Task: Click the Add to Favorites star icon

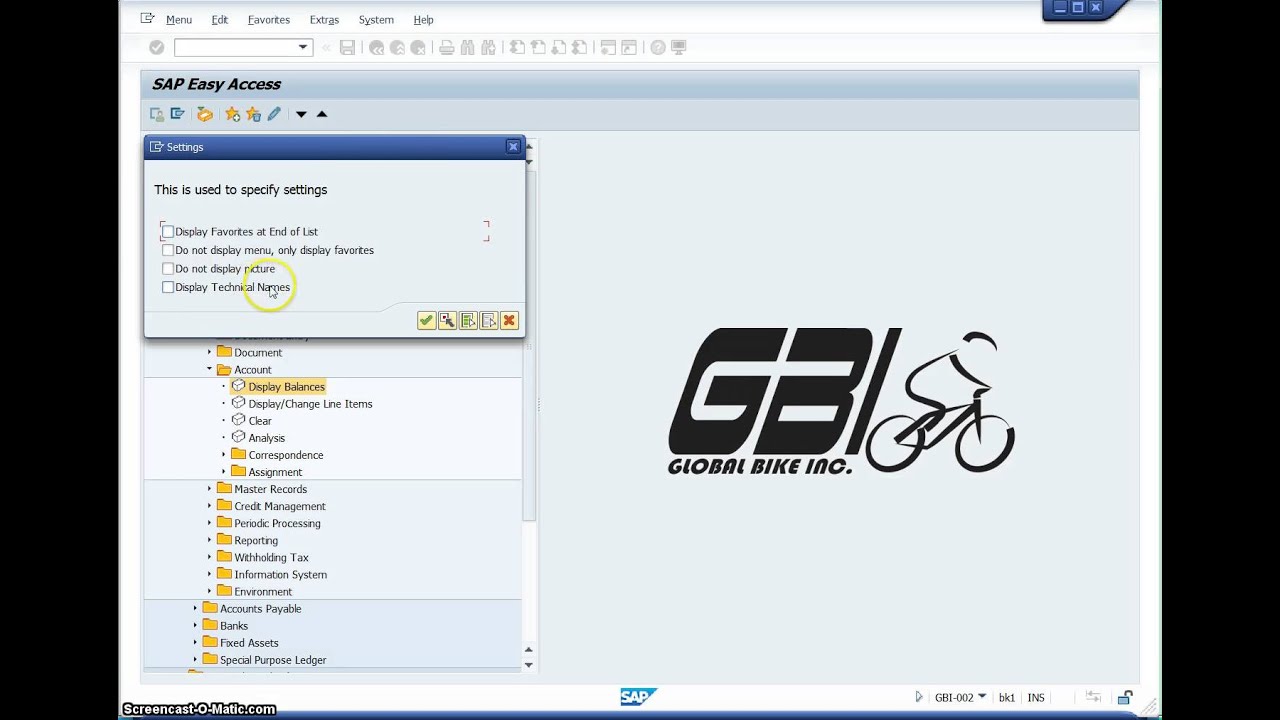Action: 232,114
